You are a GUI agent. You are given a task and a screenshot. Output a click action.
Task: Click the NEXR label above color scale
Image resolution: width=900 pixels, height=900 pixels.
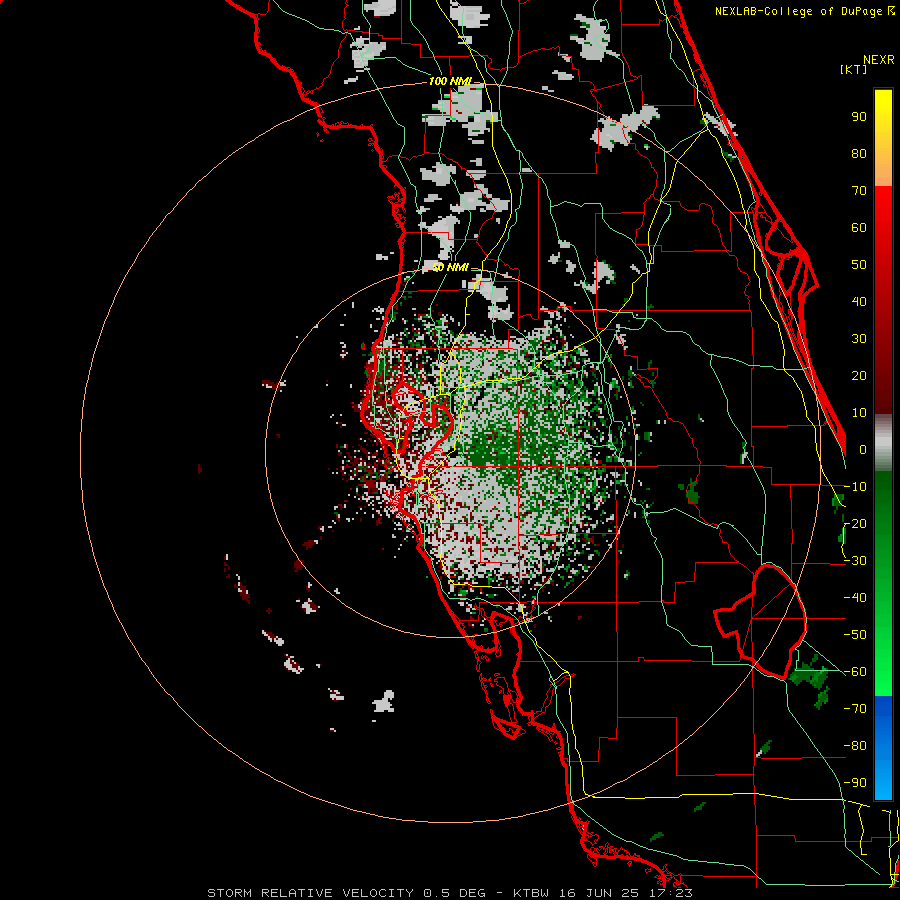coord(879,60)
